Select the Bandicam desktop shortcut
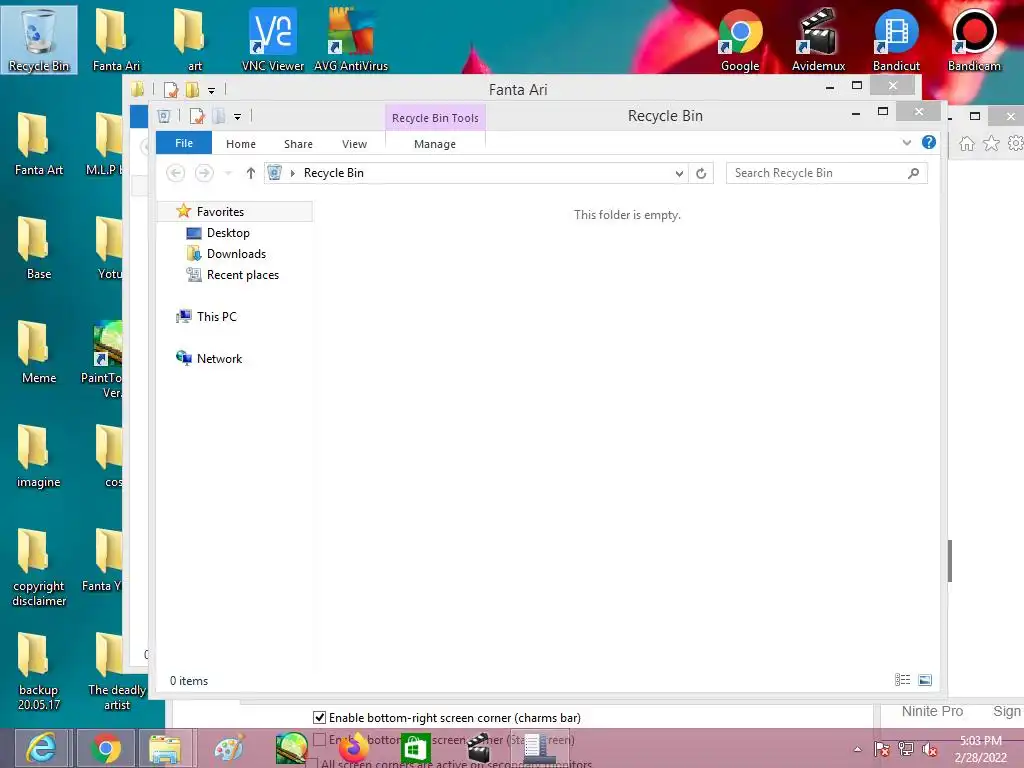 click(x=974, y=39)
